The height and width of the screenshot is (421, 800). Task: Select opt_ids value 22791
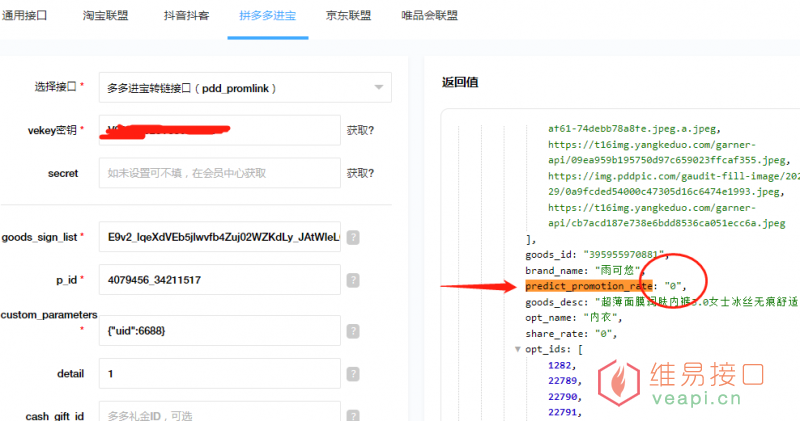click(563, 412)
